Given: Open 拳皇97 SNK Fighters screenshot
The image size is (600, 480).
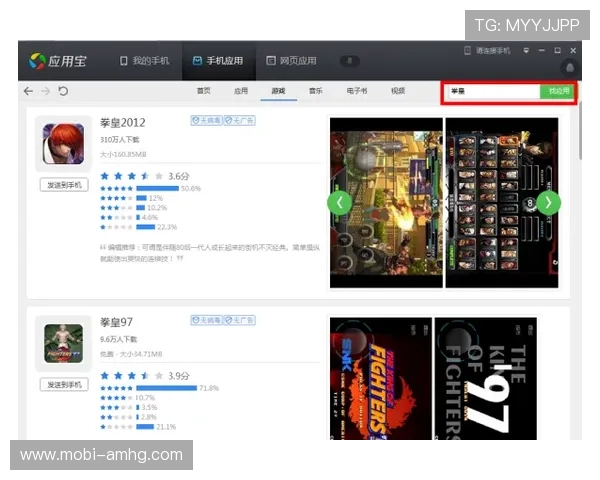Looking at the screenshot, I should [x=381, y=379].
